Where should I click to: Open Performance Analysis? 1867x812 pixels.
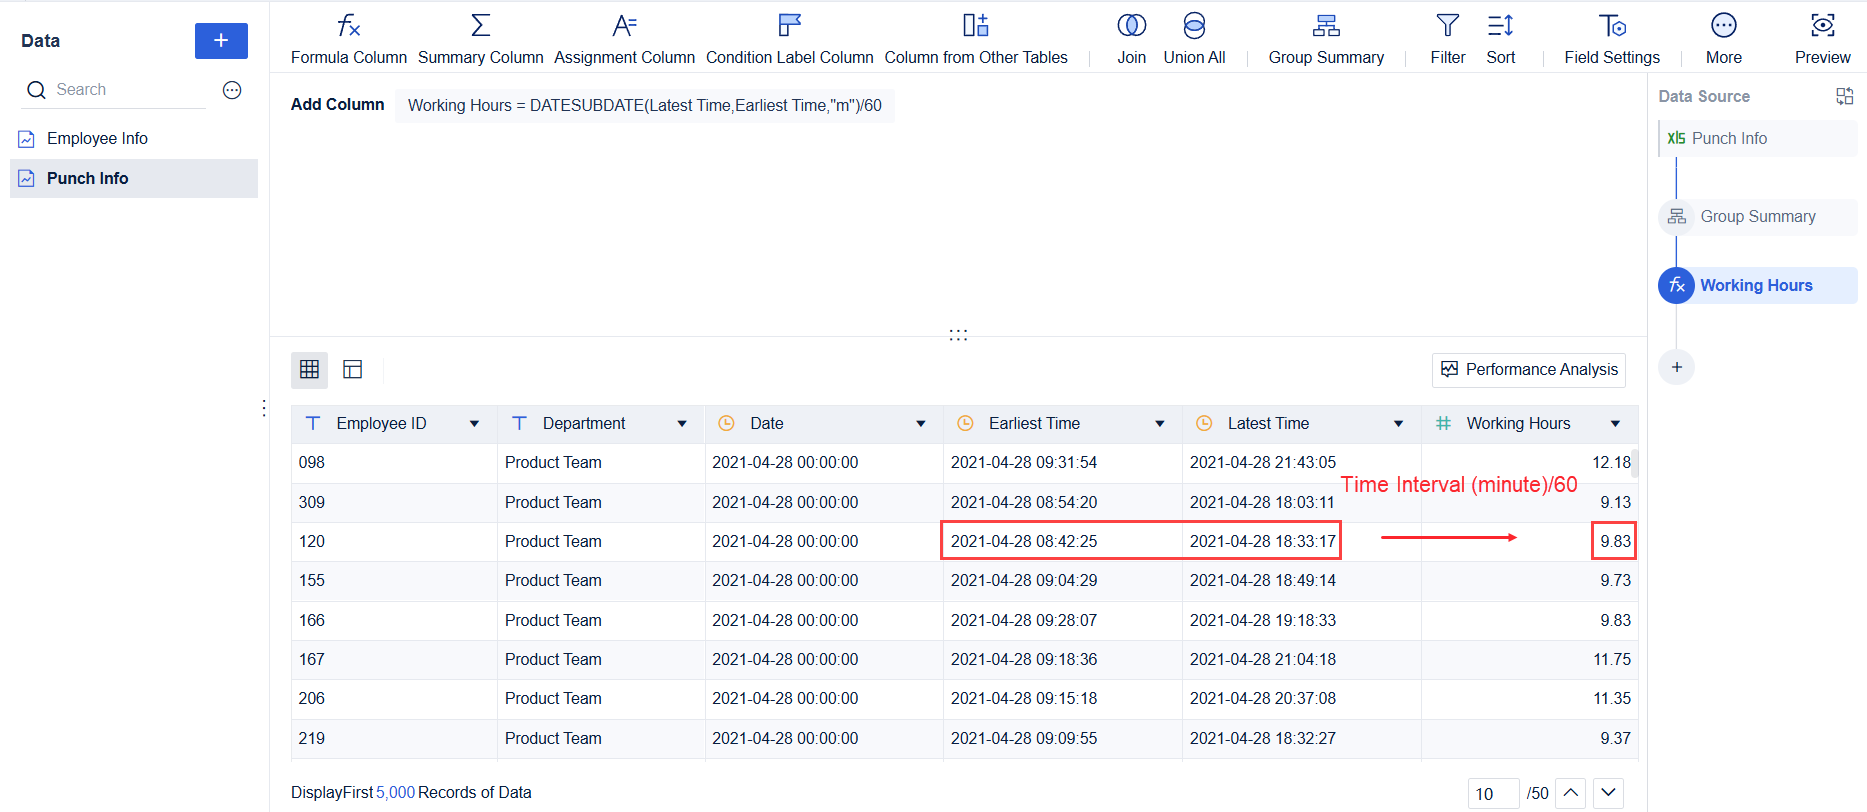click(1528, 370)
